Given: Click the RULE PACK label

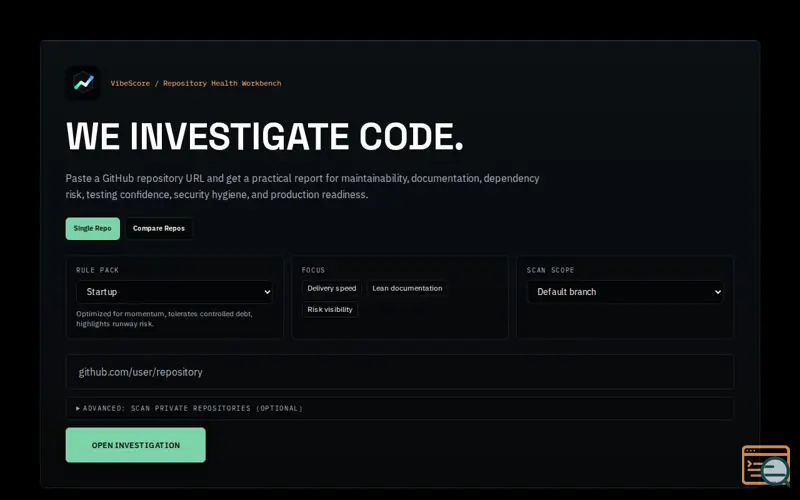Looking at the screenshot, I should click(97, 270).
